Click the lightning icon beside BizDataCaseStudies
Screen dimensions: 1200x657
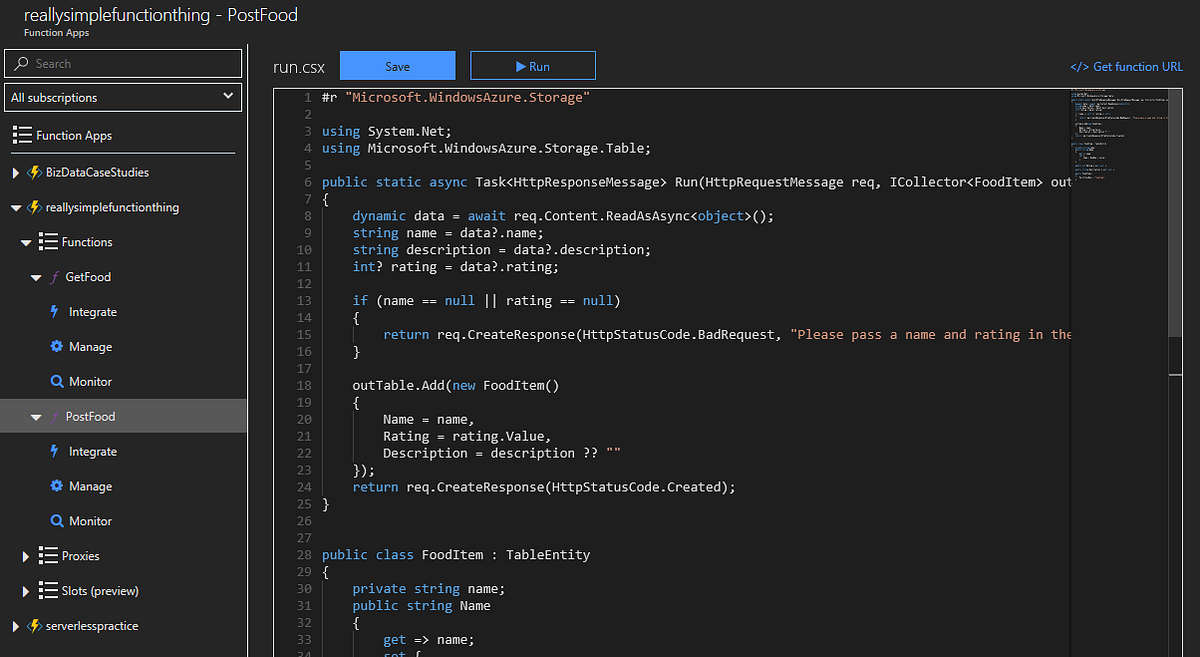34,173
